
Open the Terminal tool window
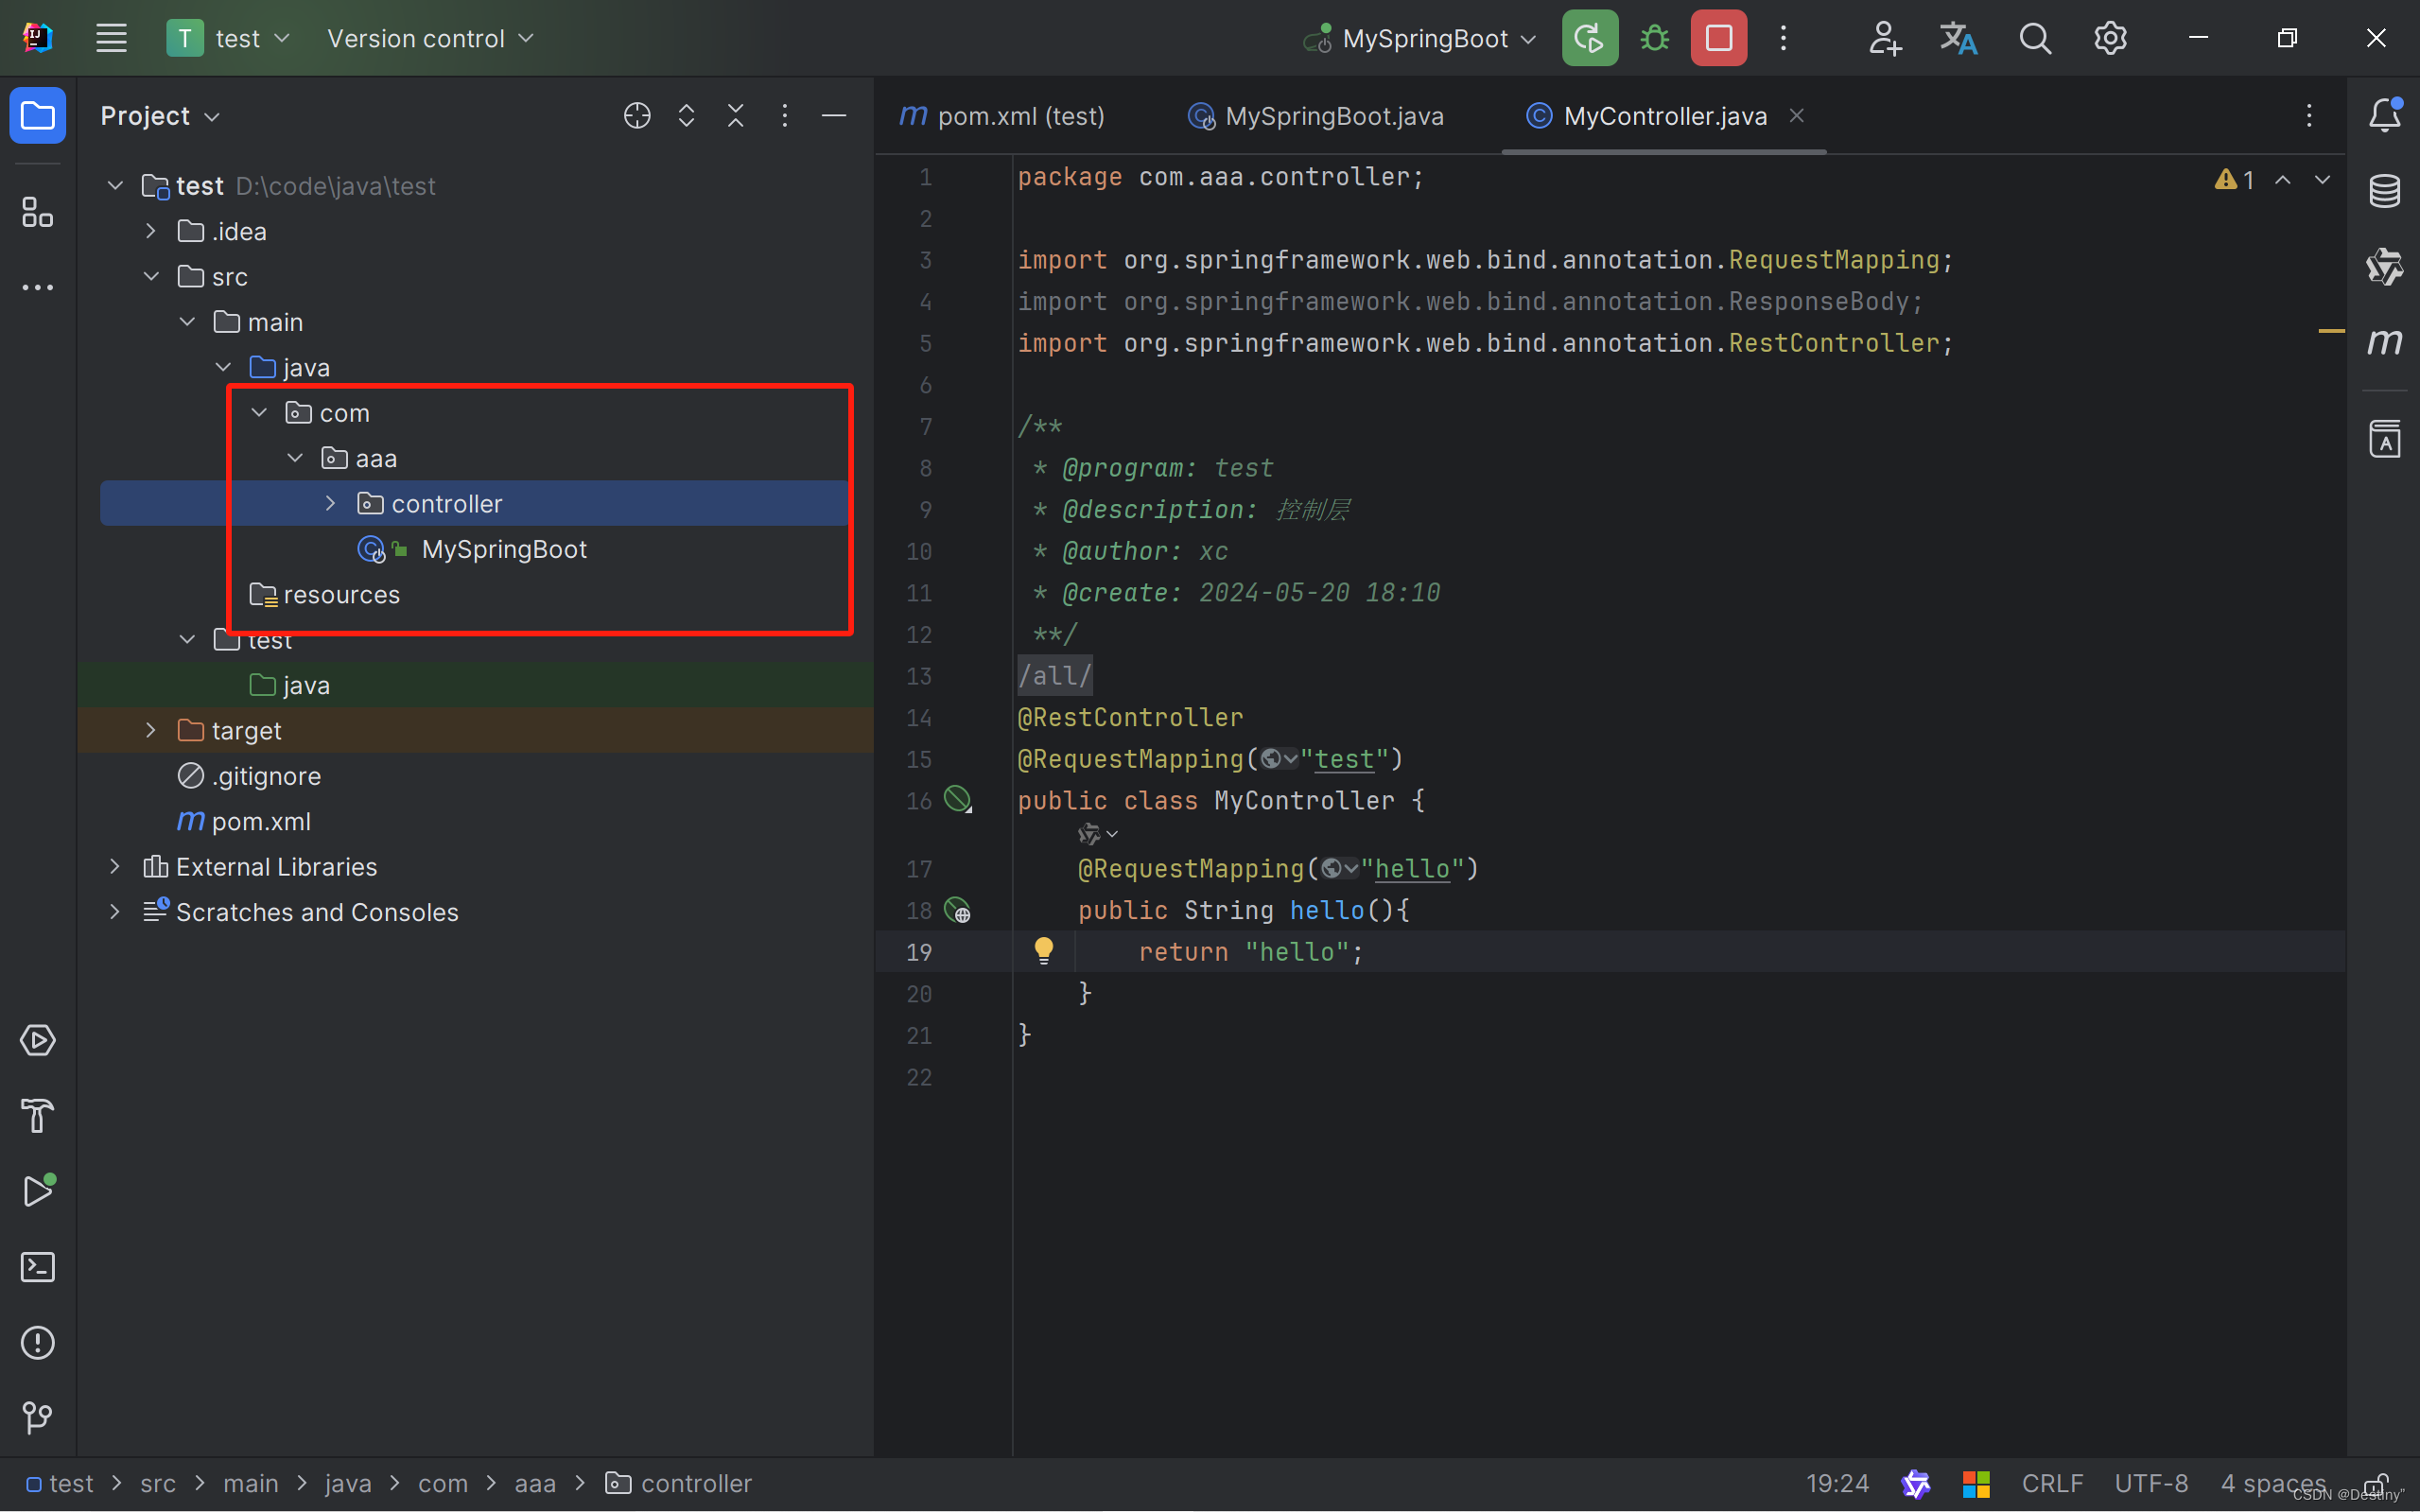[37, 1267]
